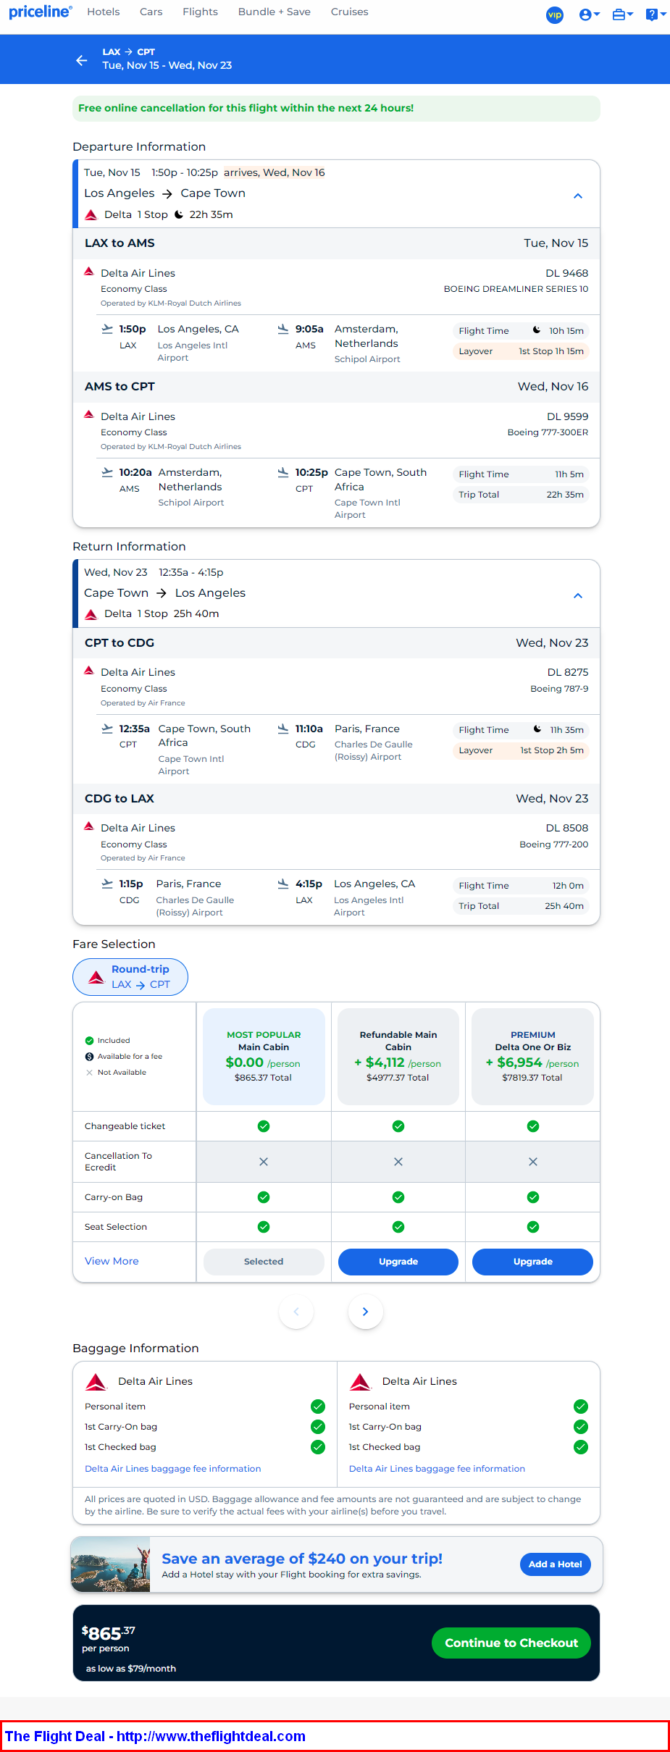
Task: Open the user account menu
Action: (x=589, y=14)
